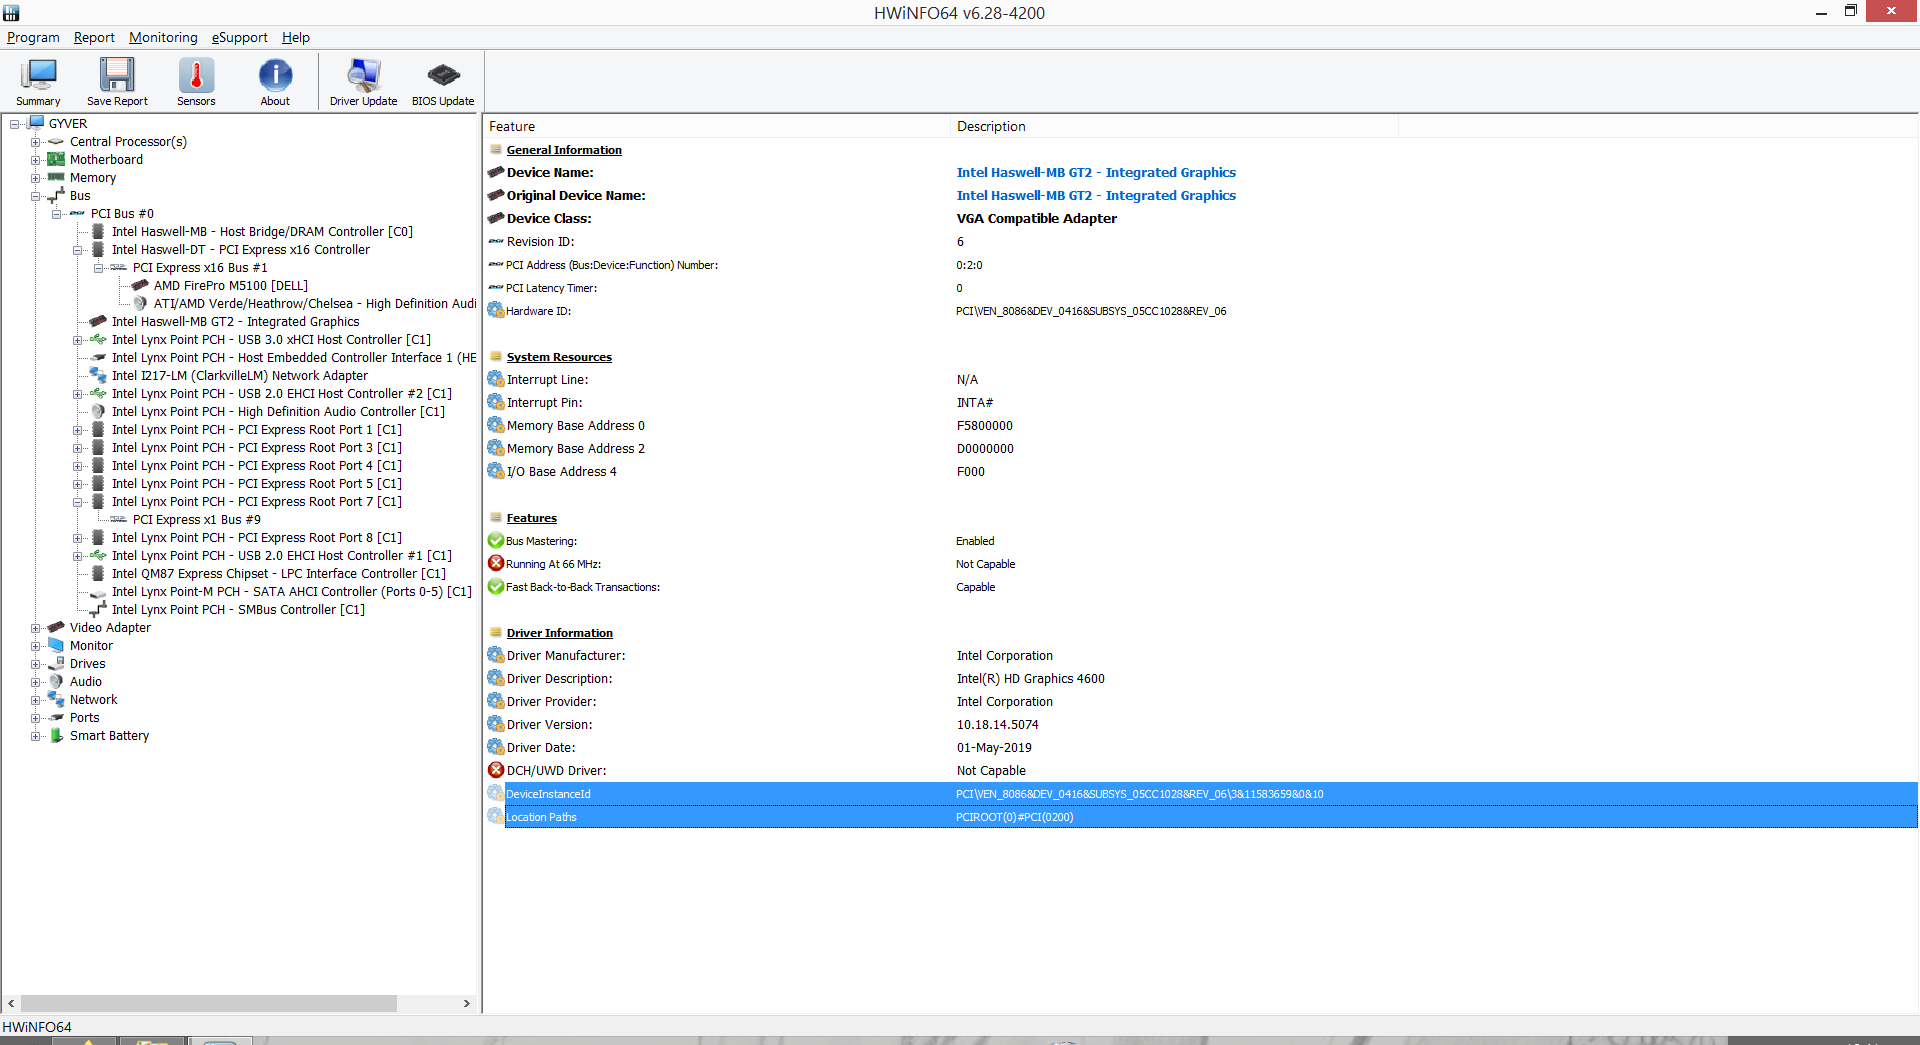Click the tree scroll right arrow
Image resolution: width=1920 pixels, height=1045 pixels.
coord(466,1003)
